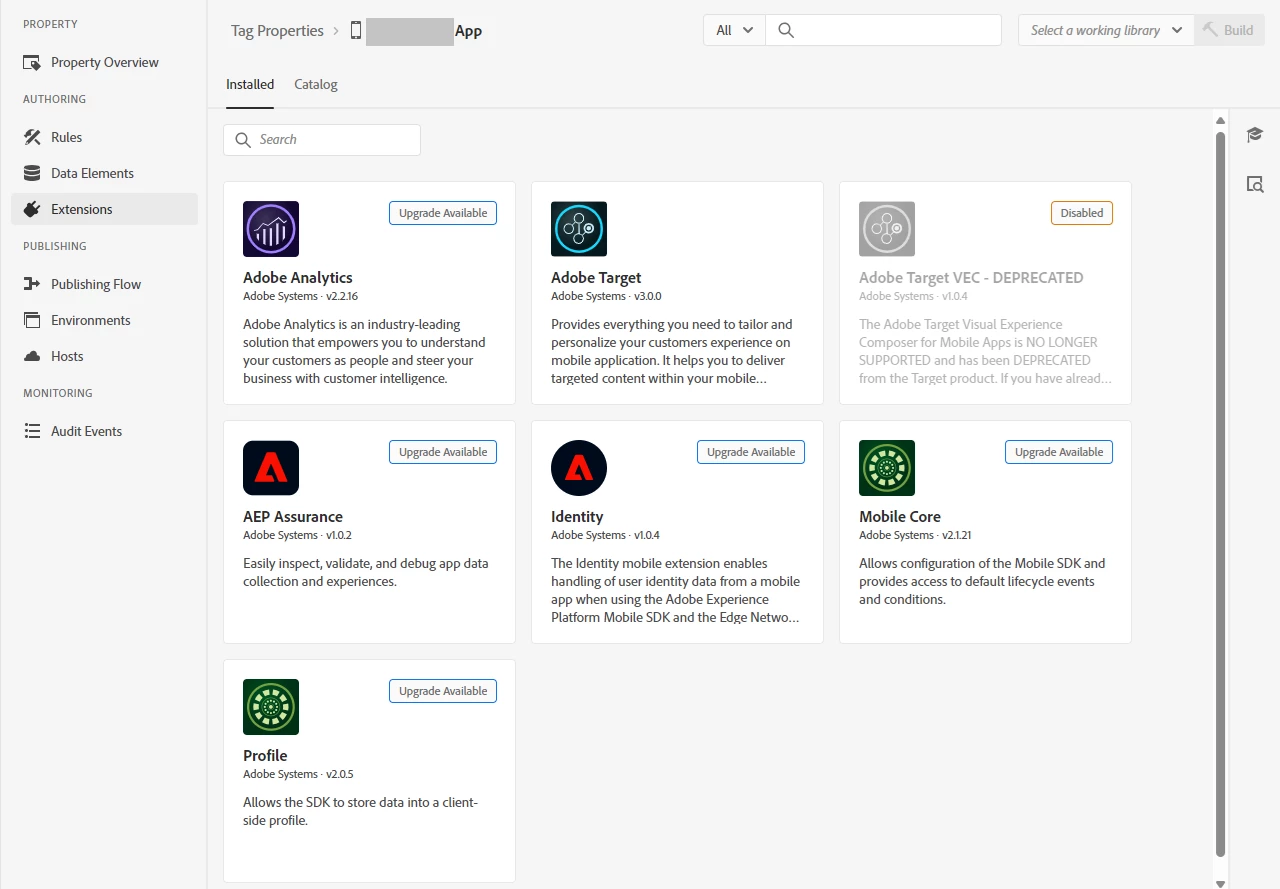The width and height of the screenshot is (1280, 889).
Task: Click the Profile description text
Action: coord(361,811)
